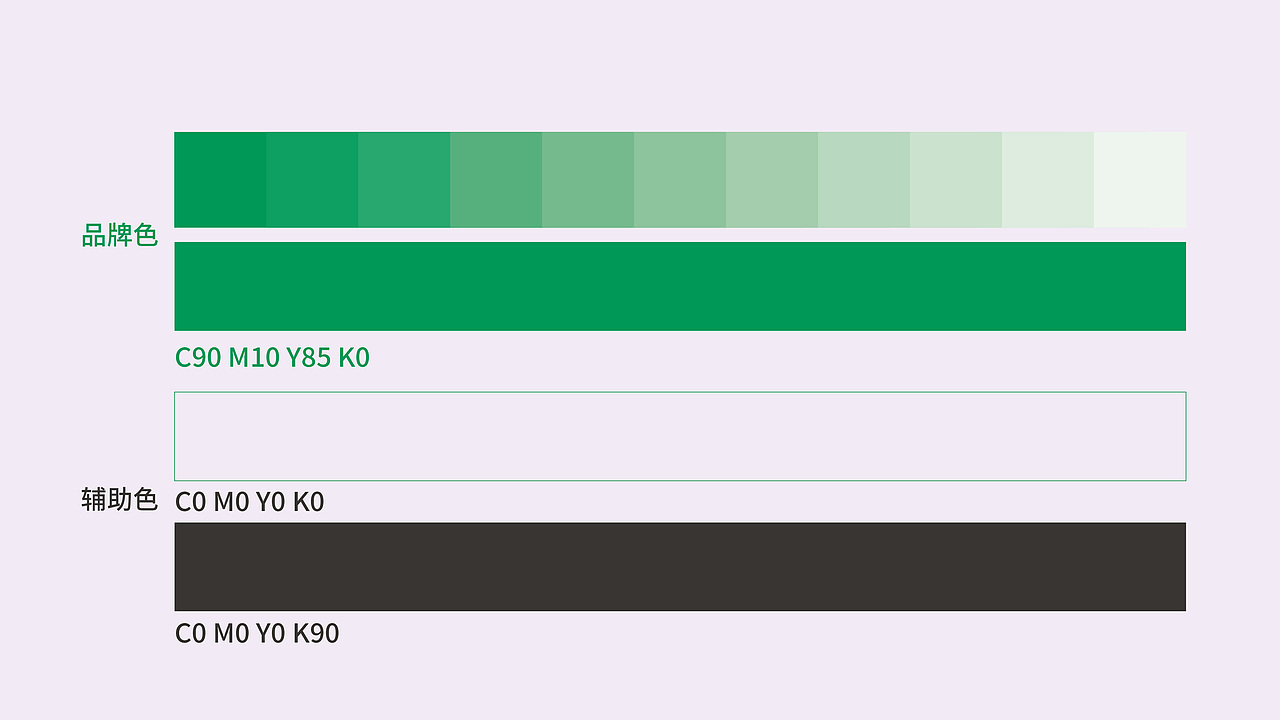Select the white bar with the green outline
Image resolution: width=1280 pixels, height=720 pixels.
(x=680, y=436)
